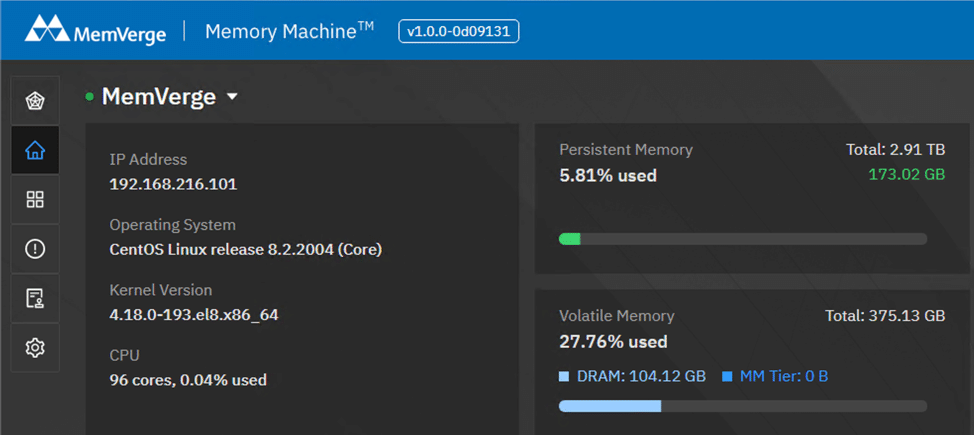This screenshot has height=435, width=974.
Task: Click the MemVerge logo in the header
Action: (x=95, y=30)
